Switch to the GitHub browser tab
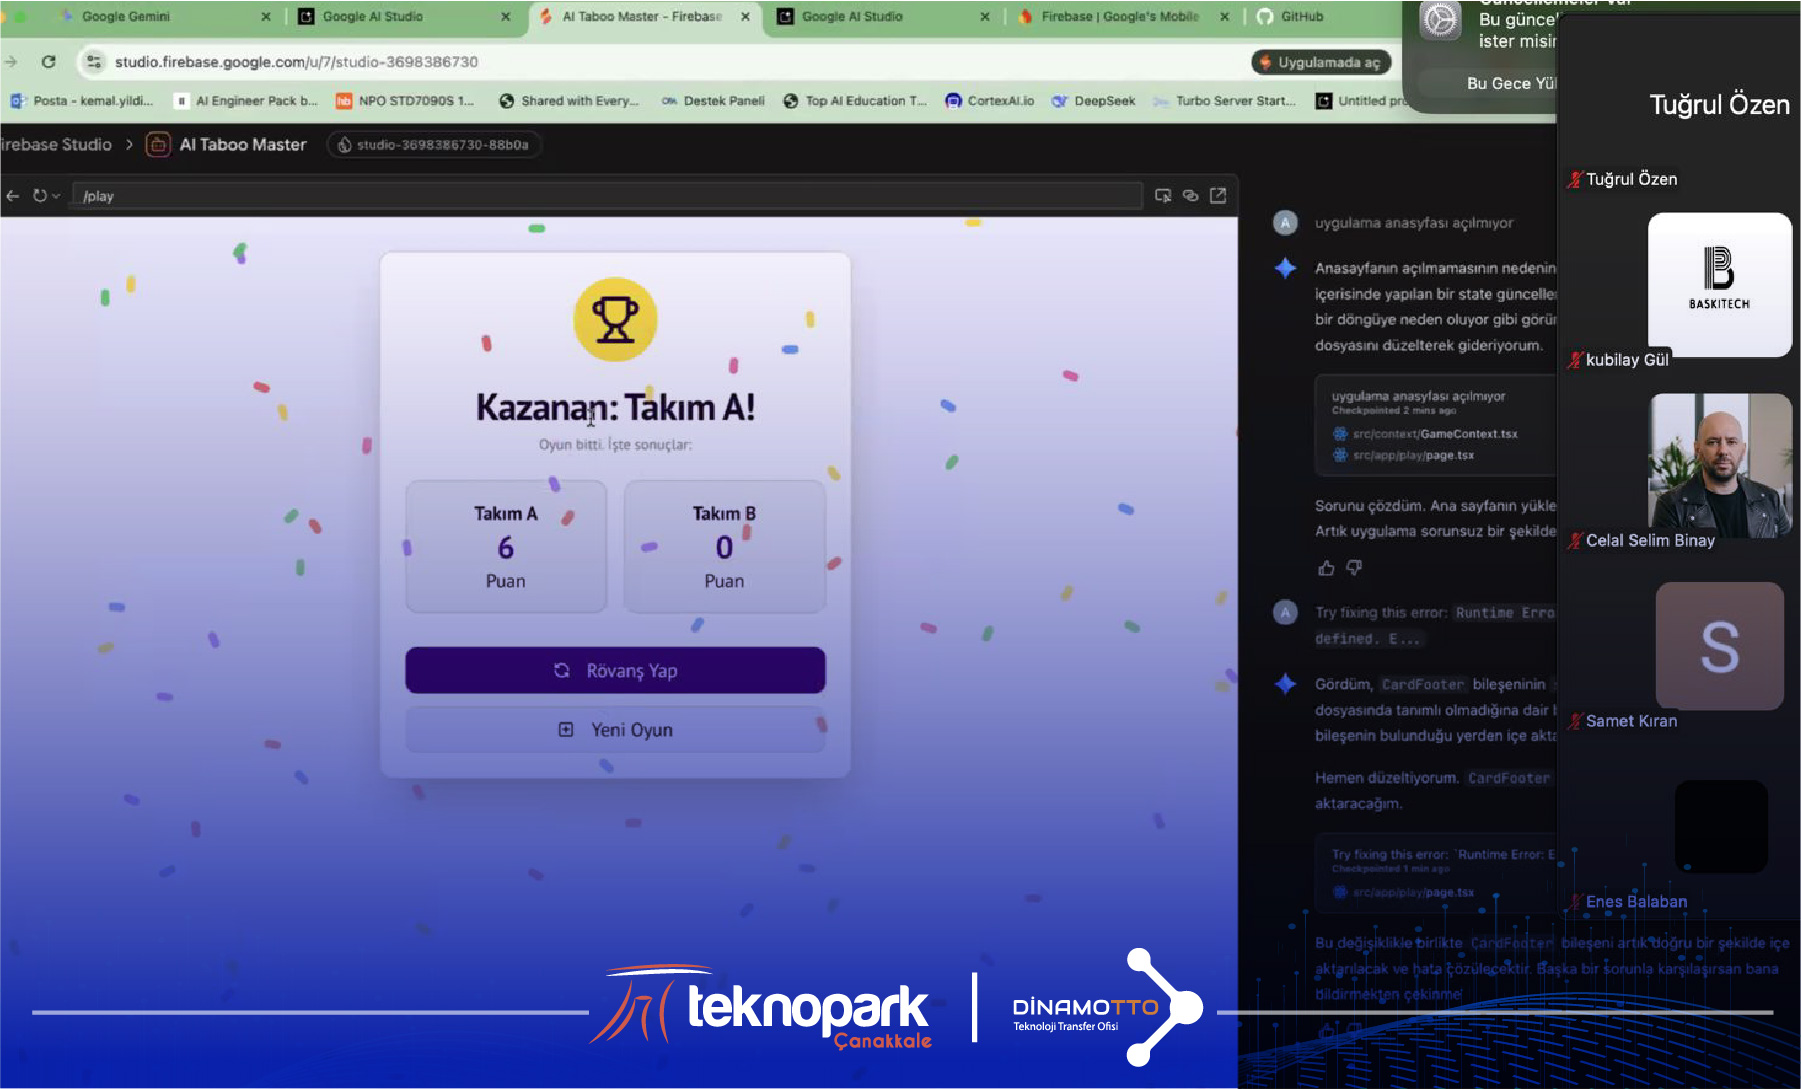The height and width of the screenshot is (1089, 1801). pyautogui.click(x=1301, y=17)
